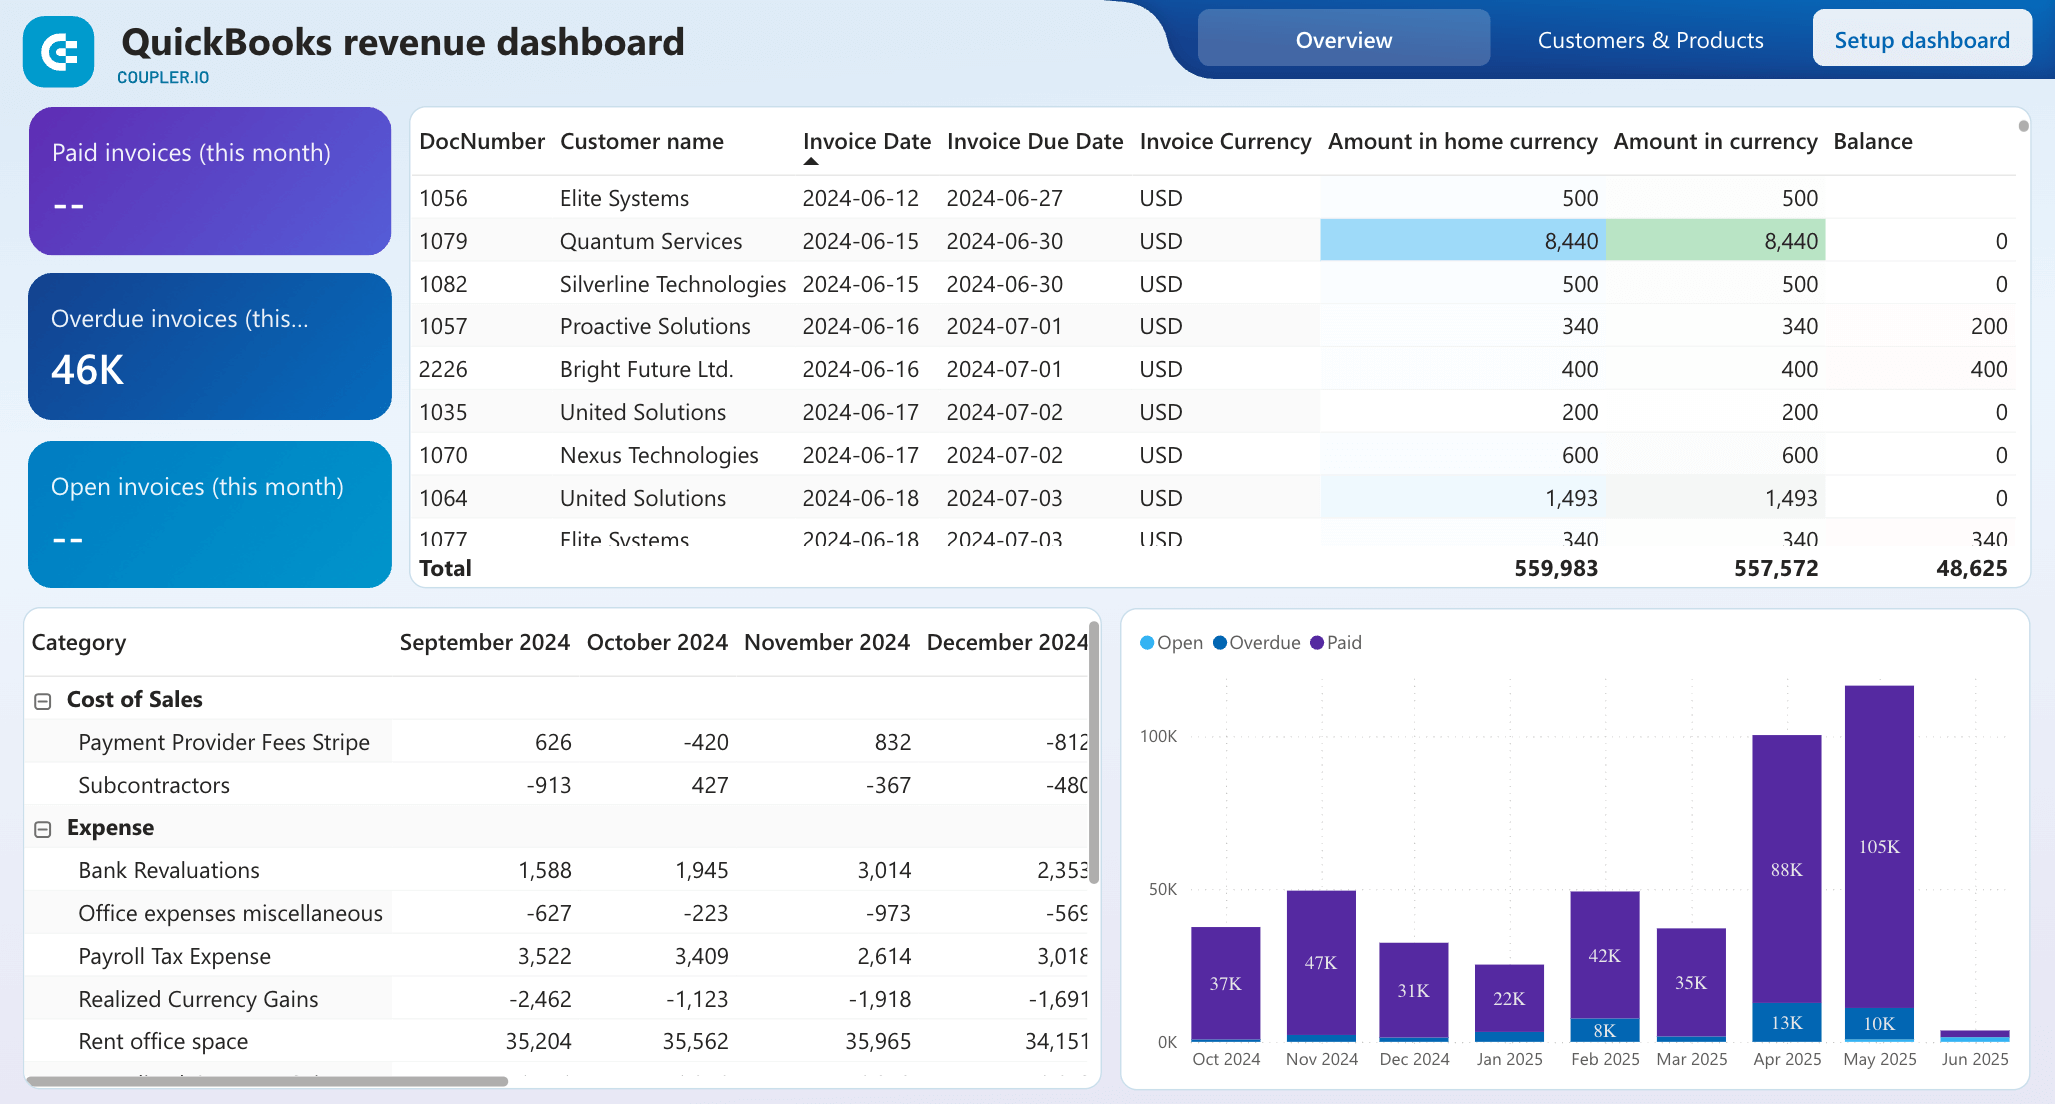Viewport: 2055px width, 1104px height.
Task: Click the Total 559,983 value
Action: click(1556, 568)
